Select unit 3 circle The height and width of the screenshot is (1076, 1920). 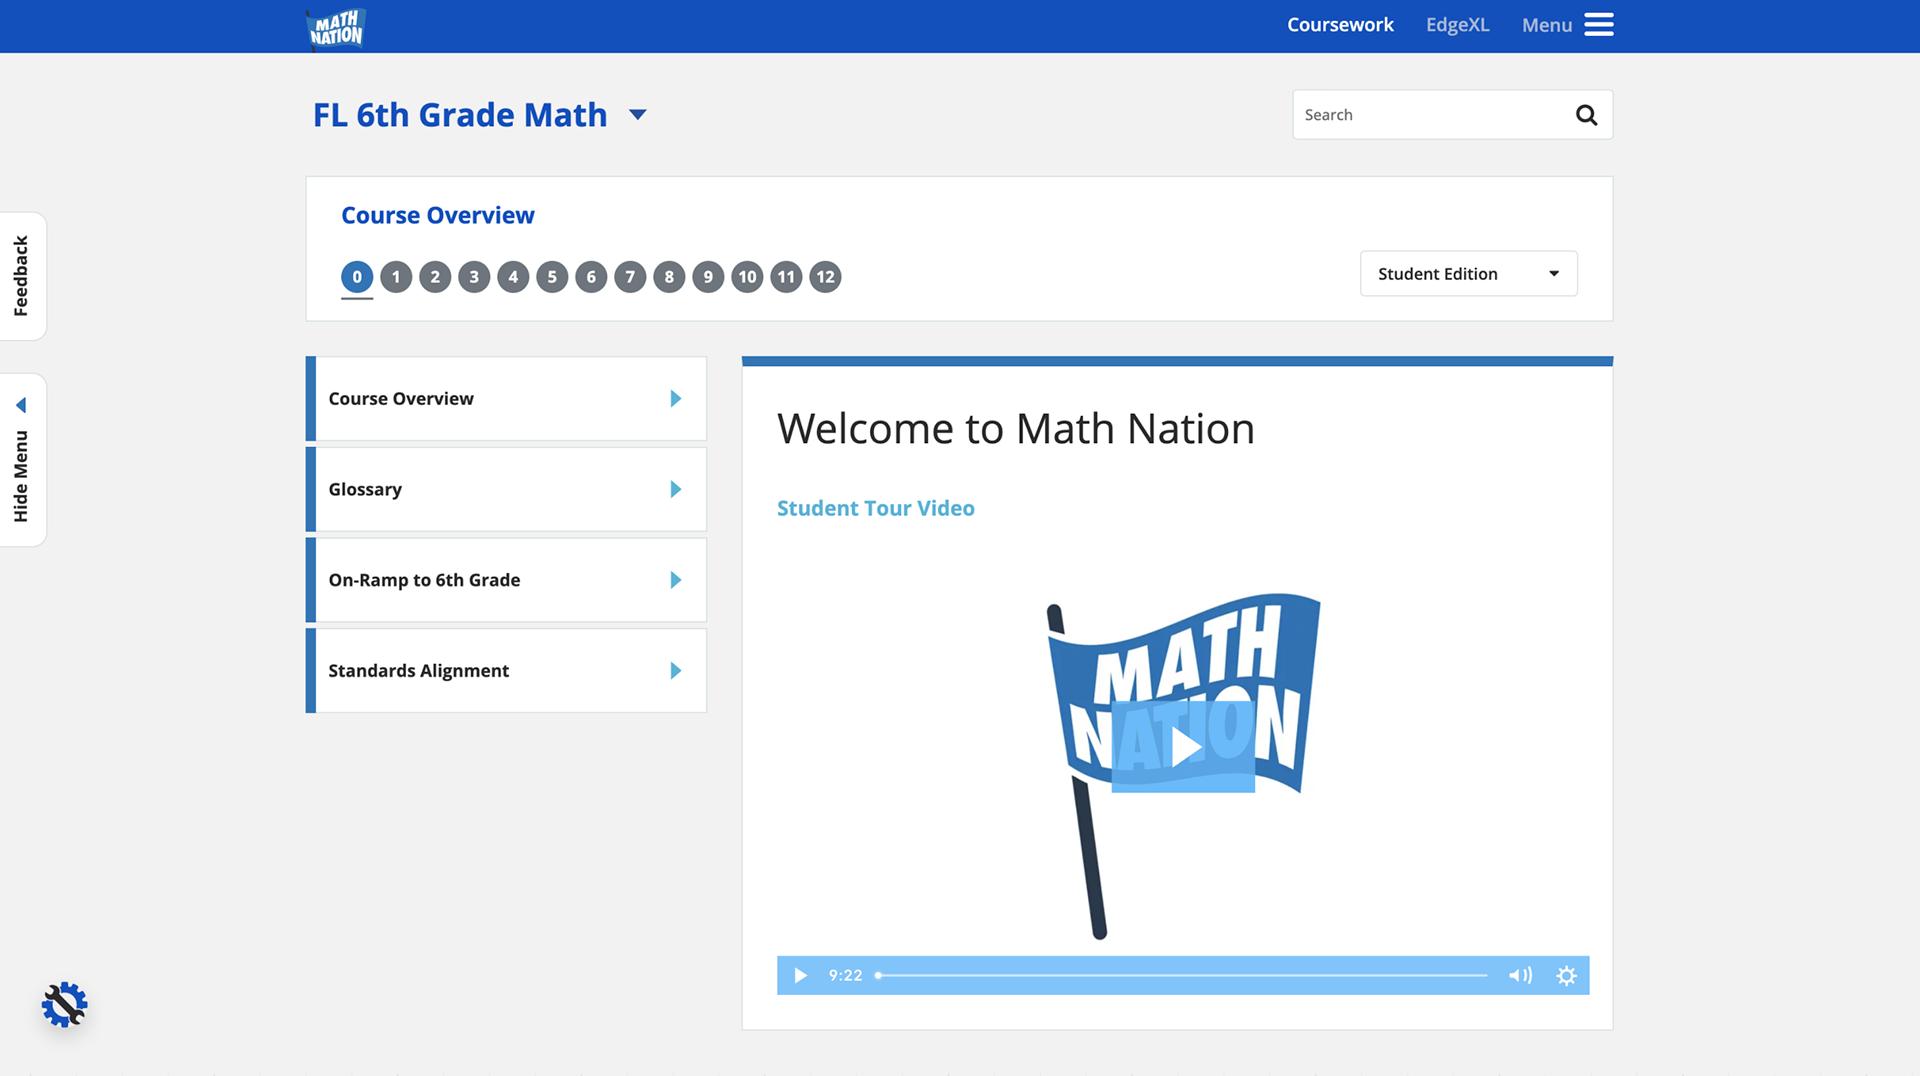click(x=474, y=277)
